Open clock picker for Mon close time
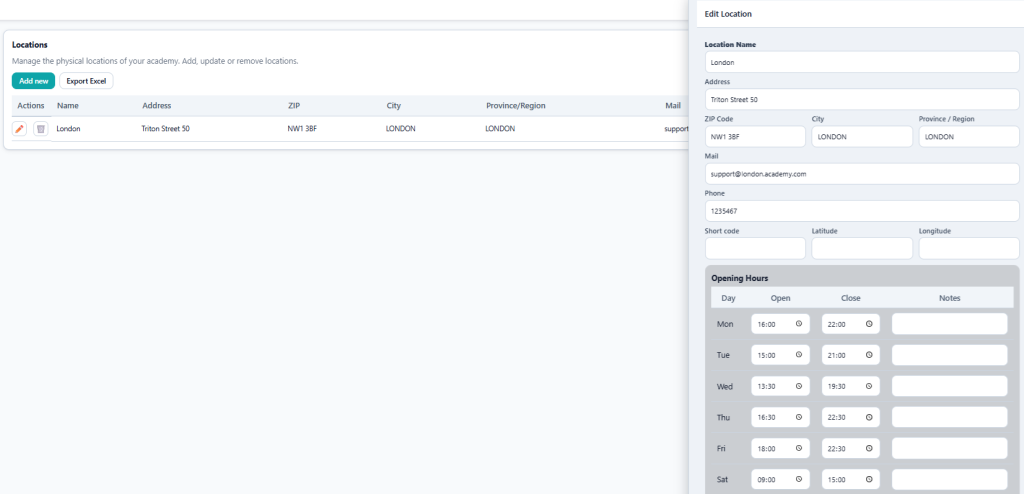The image size is (1024, 494). [869, 324]
